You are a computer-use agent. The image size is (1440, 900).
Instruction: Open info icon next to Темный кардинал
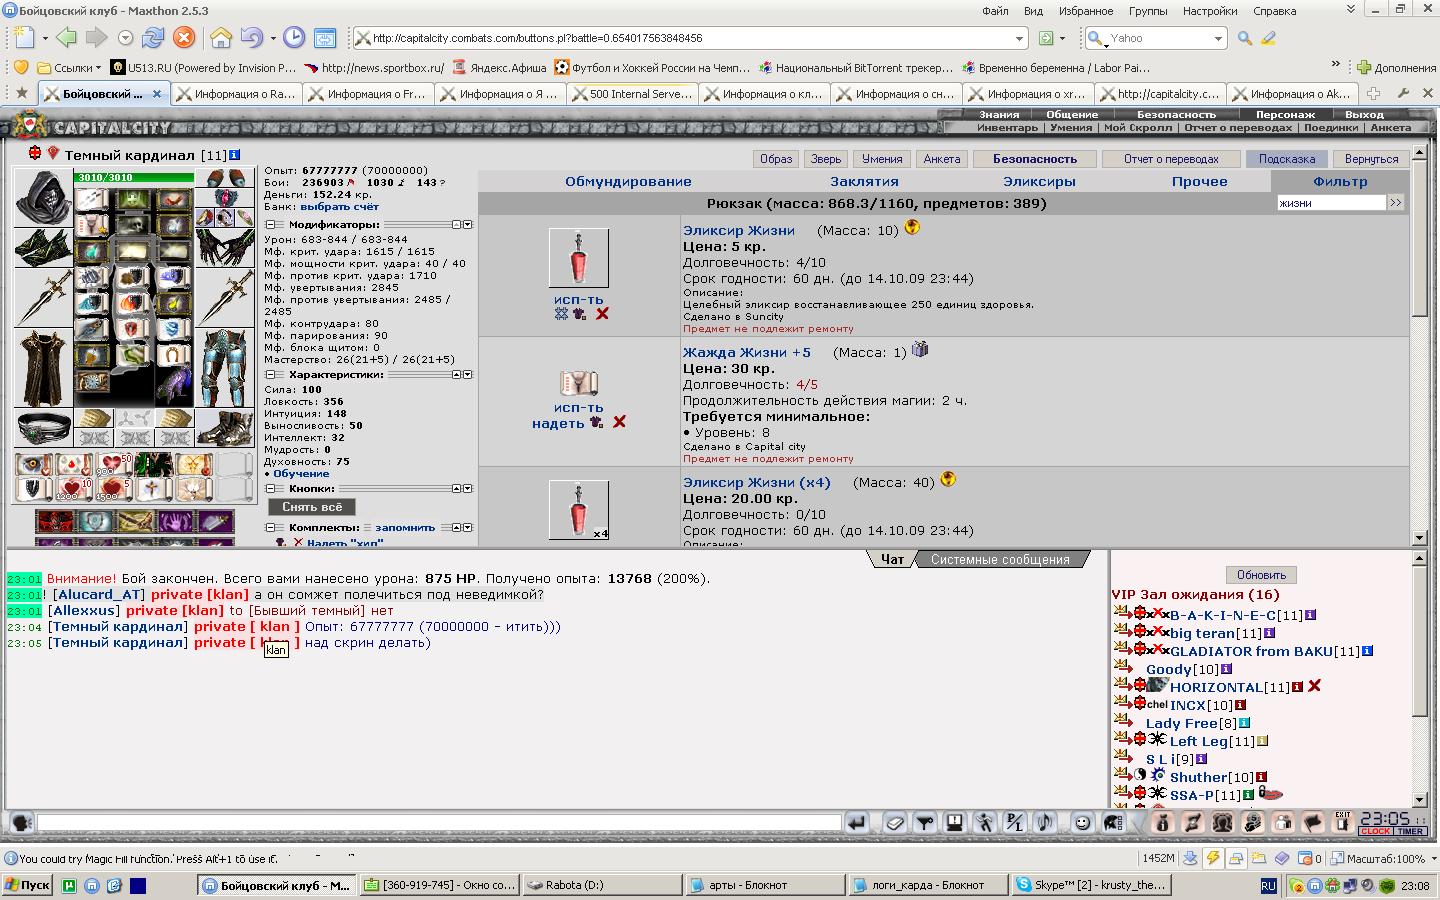point(234,155)
